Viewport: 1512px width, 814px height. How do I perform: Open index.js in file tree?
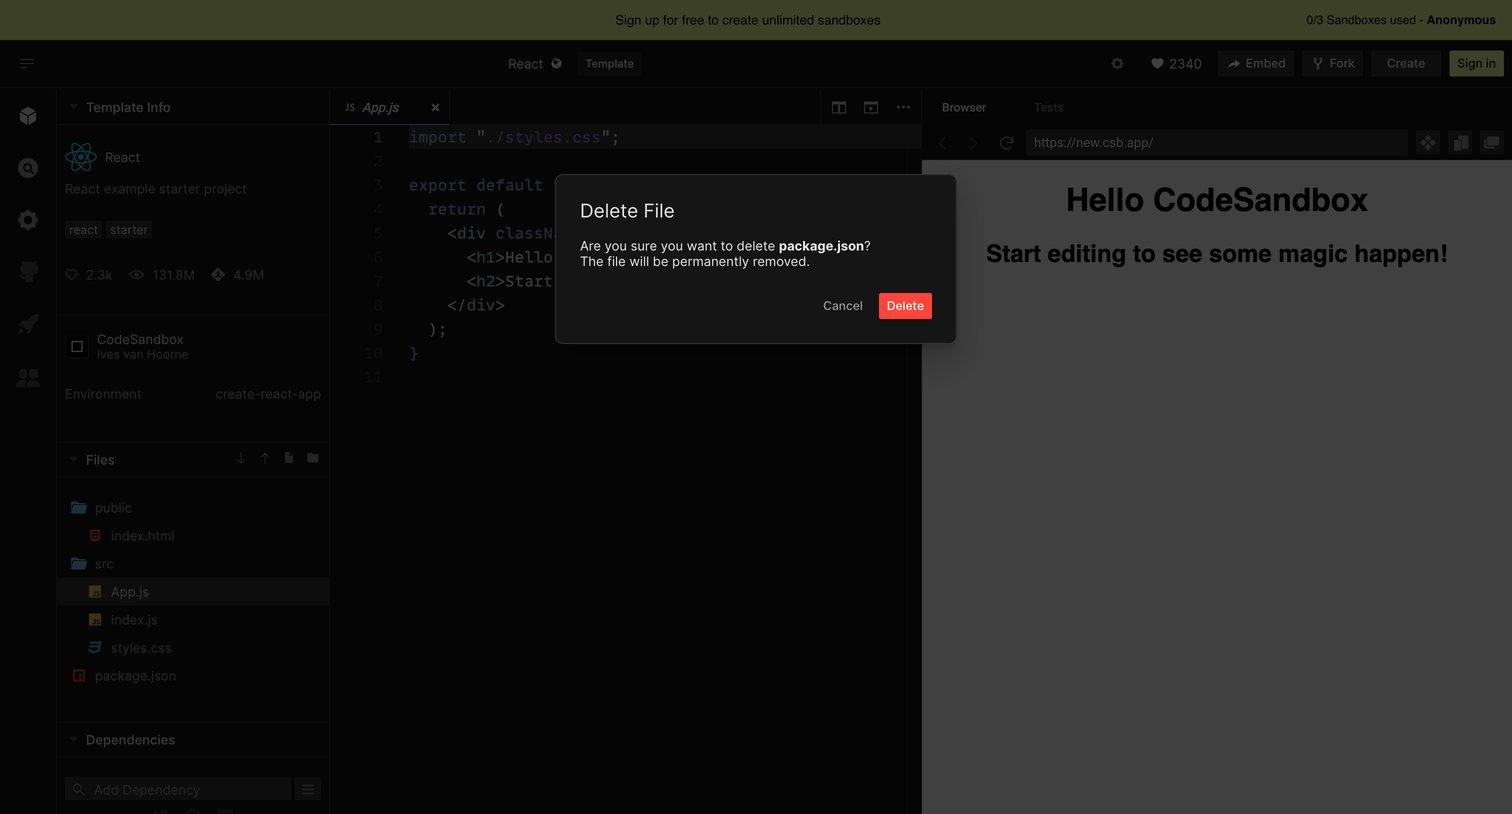point(193,620)
